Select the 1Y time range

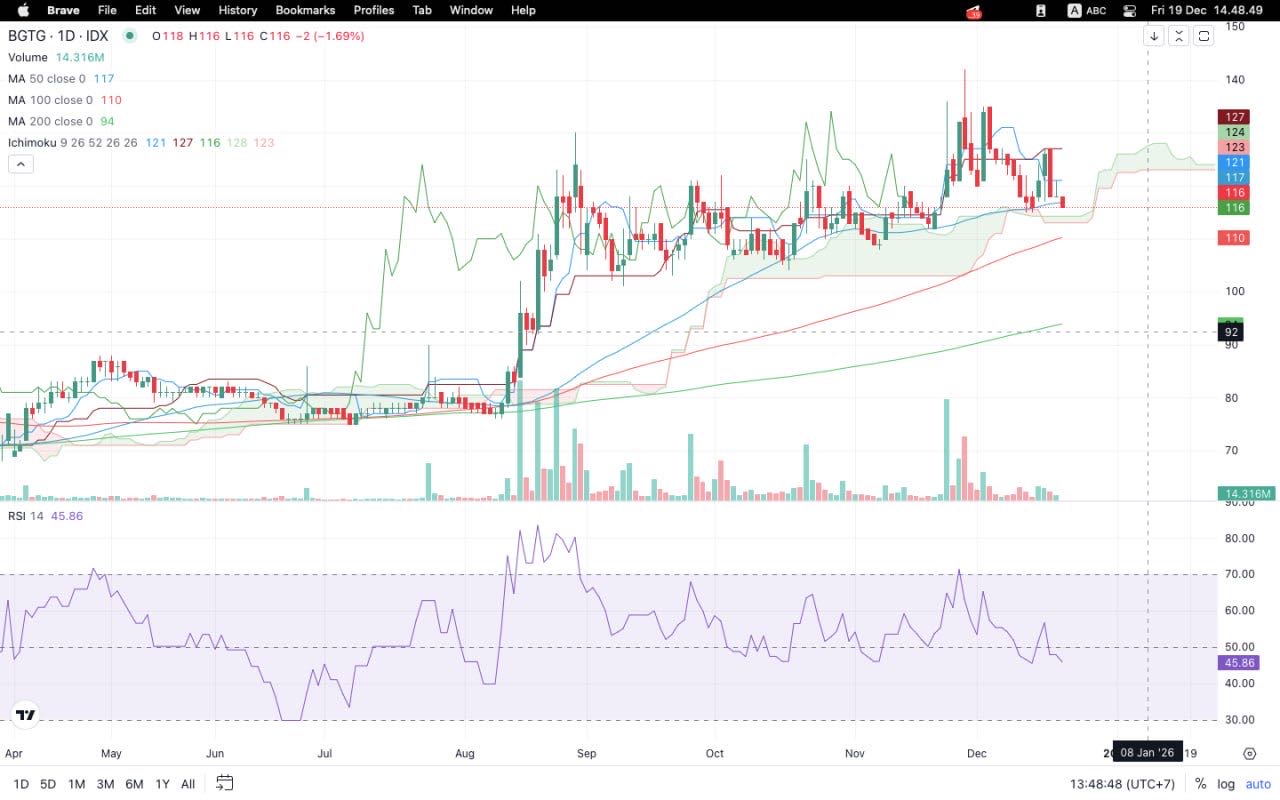[x=162, y=783]
